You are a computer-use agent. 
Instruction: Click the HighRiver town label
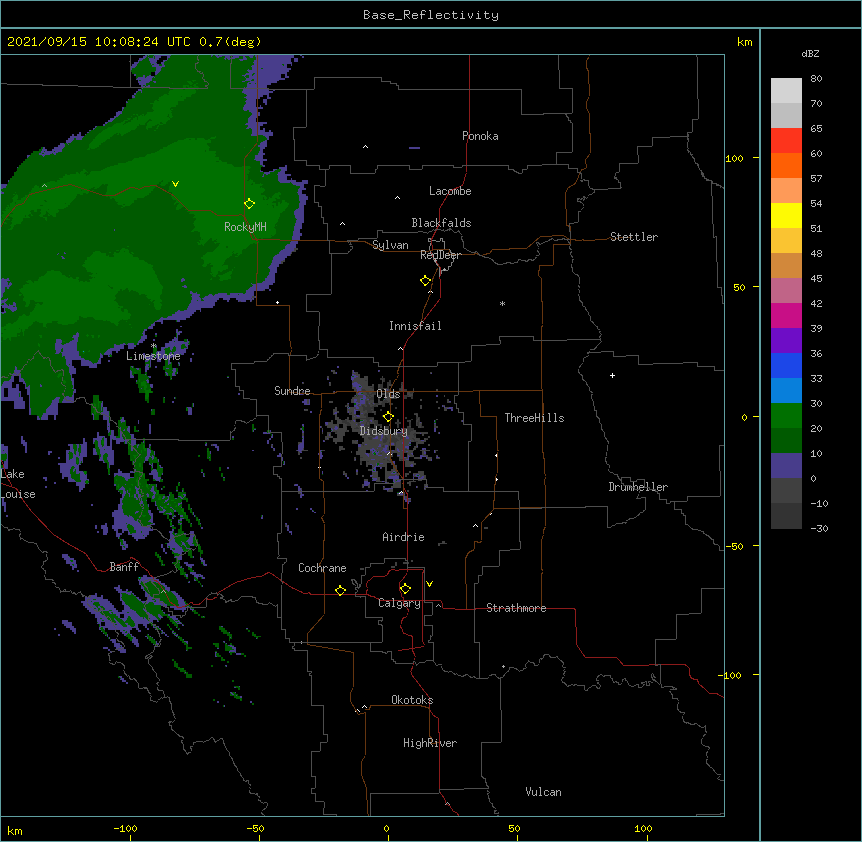(x=430, y=743)
